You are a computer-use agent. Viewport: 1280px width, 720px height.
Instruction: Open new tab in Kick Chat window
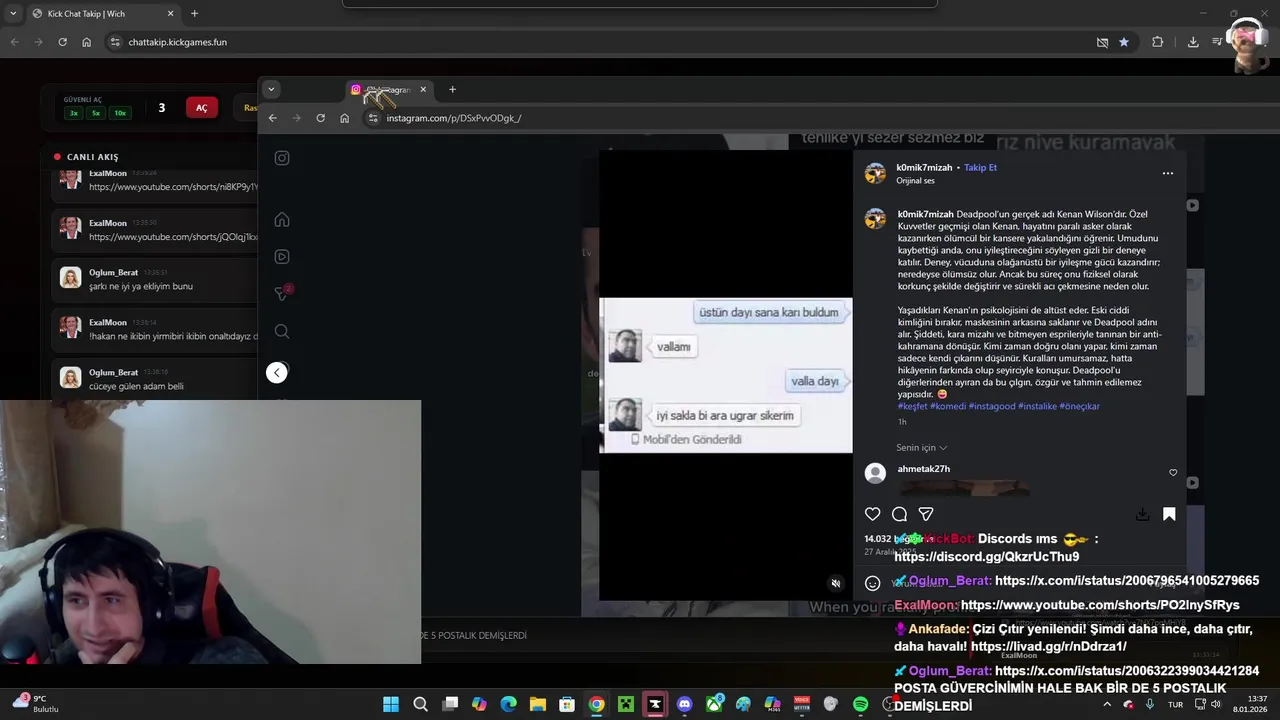194,14
